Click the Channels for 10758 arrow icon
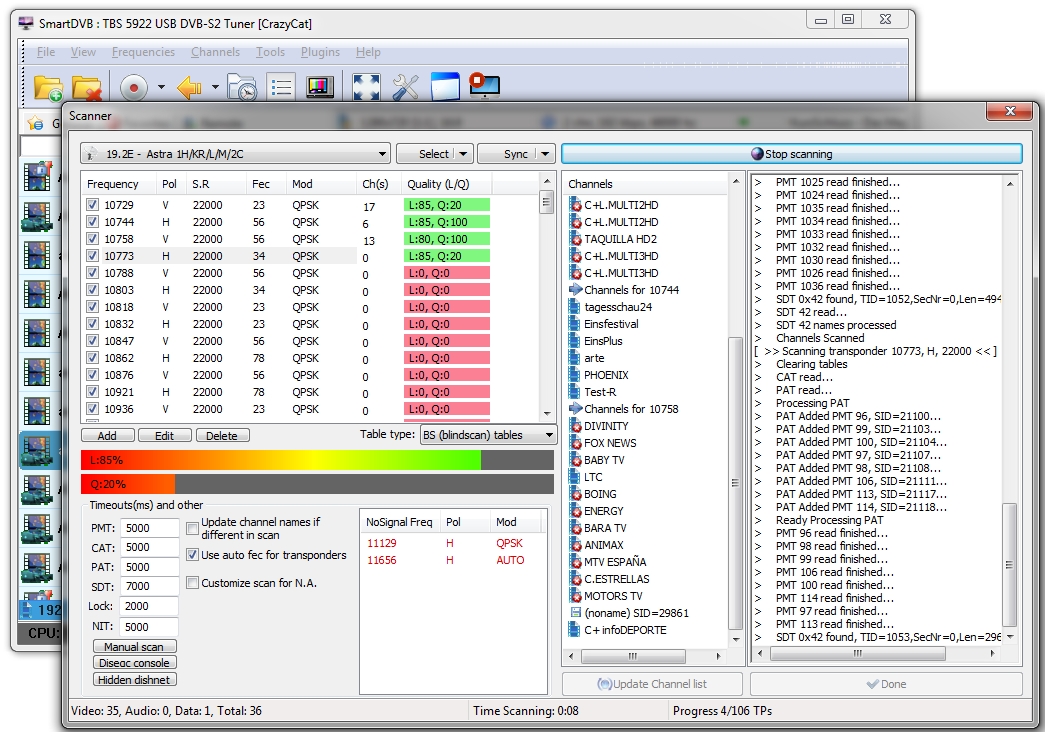Viewport: 1045px width, 732px height. coord(575,409)
